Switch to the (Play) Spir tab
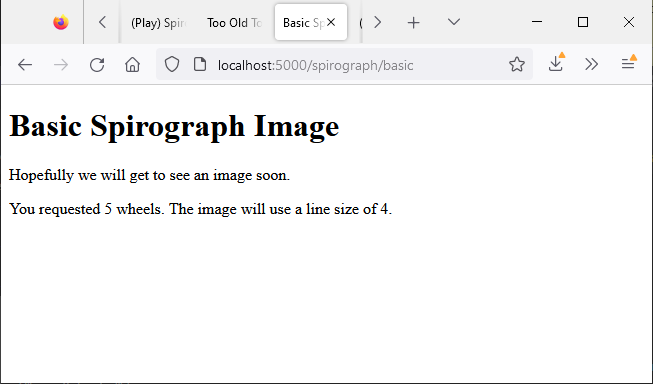The width and height of the screenshot is (653, 384). click(x=158, y=22)
